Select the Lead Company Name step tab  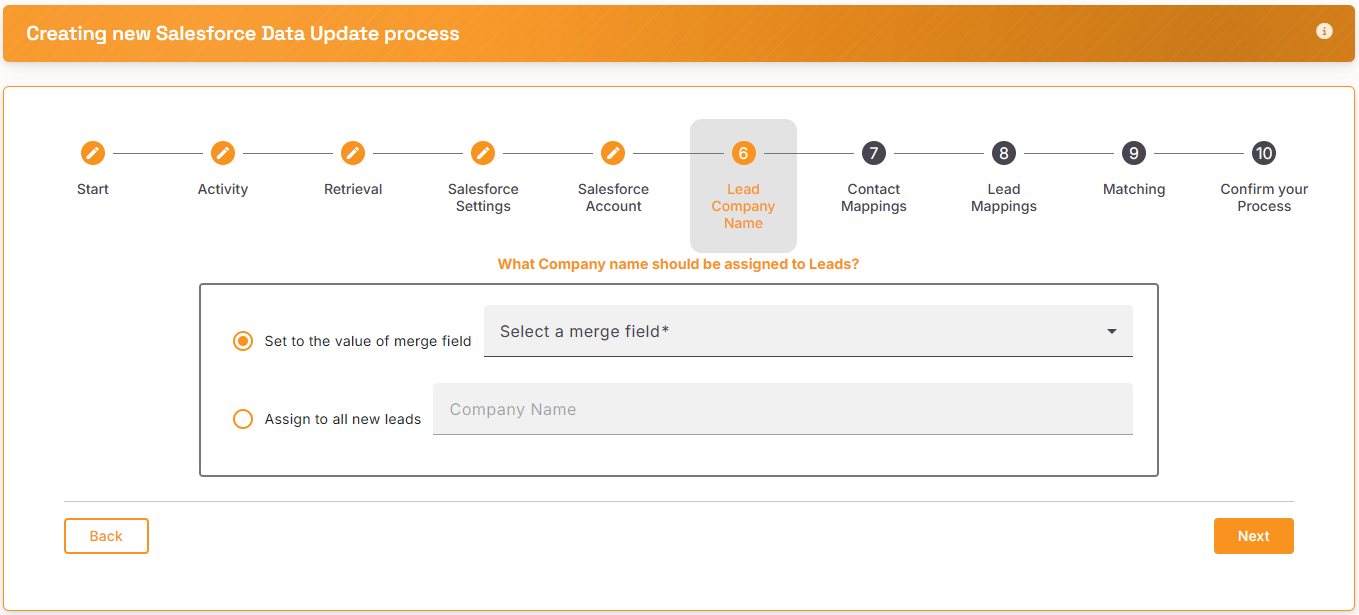[x=743, y=186]
